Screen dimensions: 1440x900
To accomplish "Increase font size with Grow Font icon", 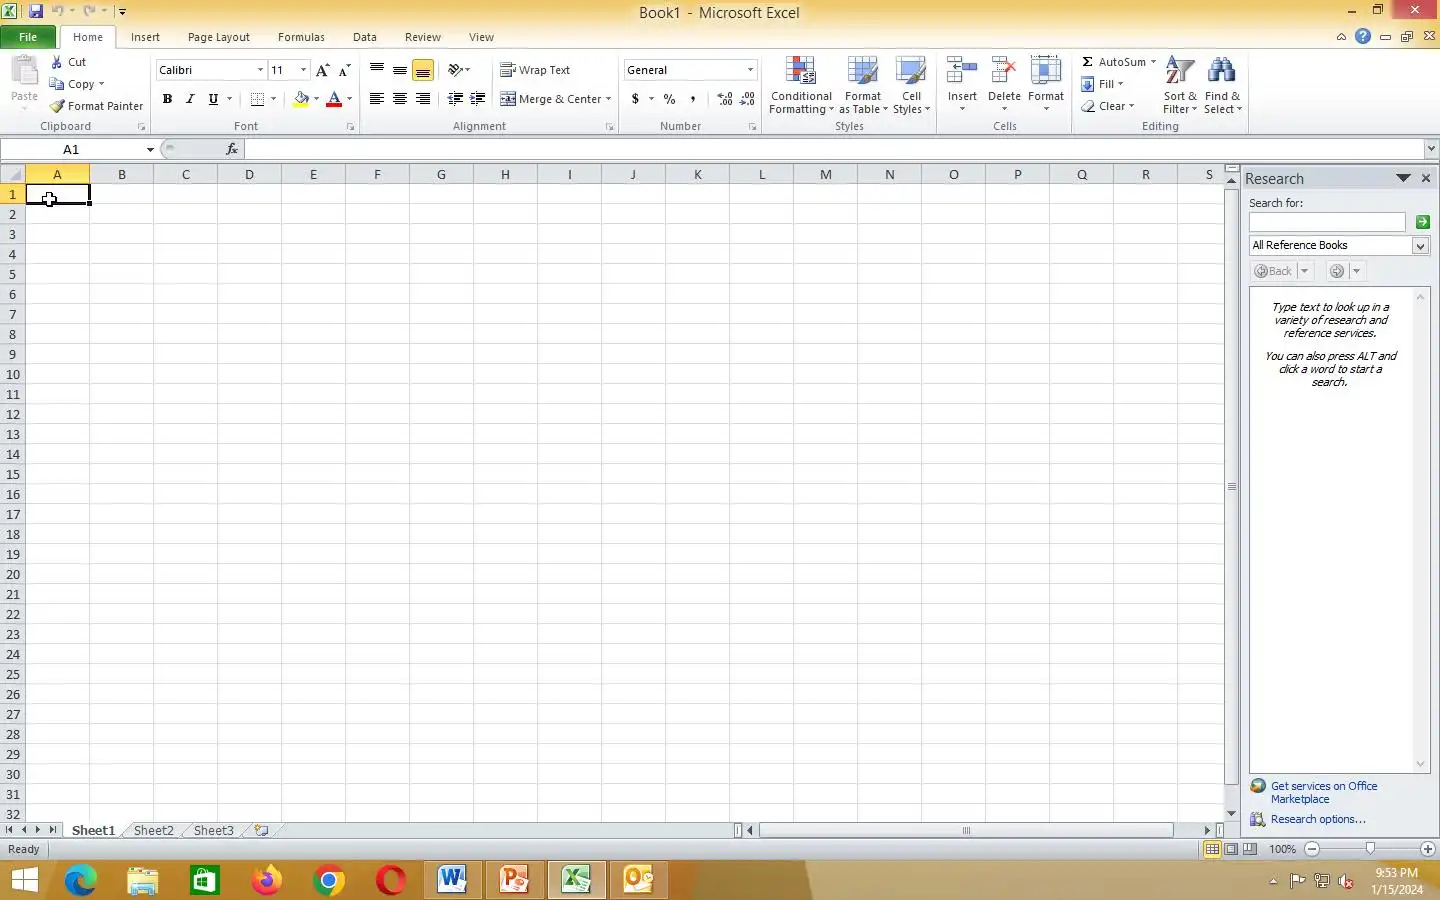I will tap(322, 70).
